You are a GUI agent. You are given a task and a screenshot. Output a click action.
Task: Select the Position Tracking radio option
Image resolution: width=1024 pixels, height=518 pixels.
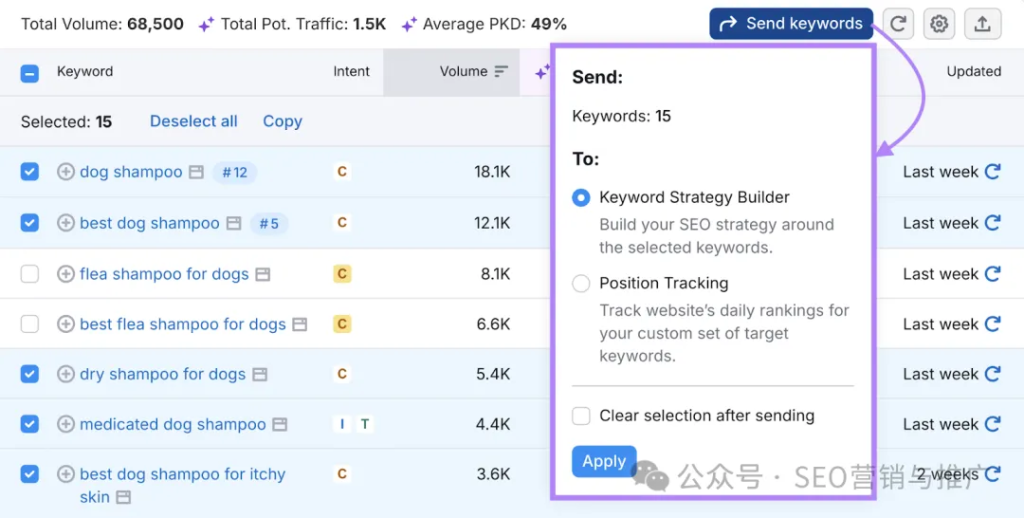[x=581, y=284]
